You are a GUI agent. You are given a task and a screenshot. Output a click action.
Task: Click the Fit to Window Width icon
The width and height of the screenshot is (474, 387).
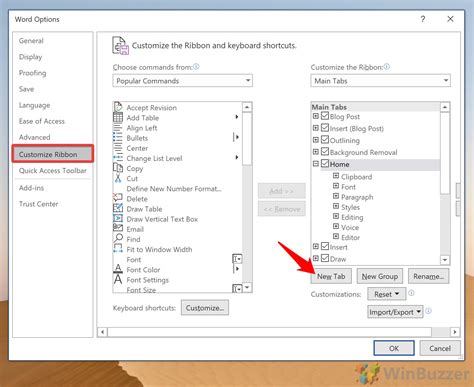118,248
